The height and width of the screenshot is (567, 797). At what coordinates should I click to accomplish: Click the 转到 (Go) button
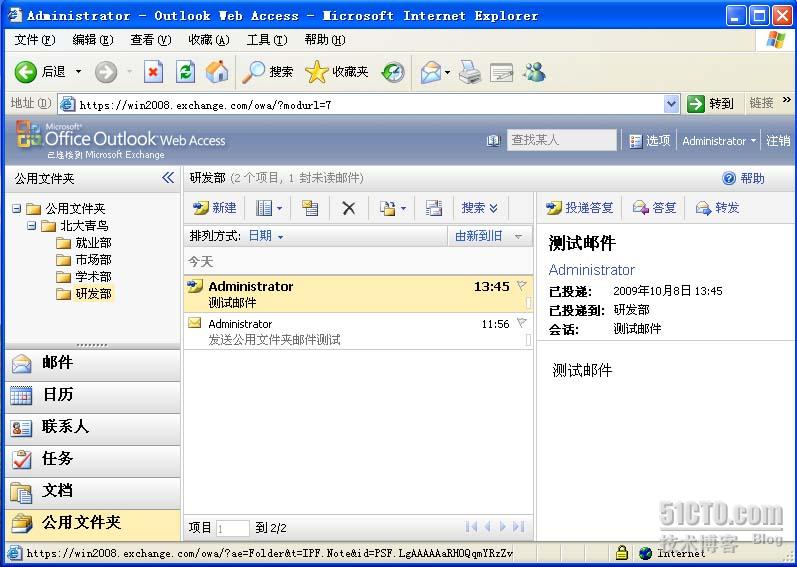(x=711, y=104)
